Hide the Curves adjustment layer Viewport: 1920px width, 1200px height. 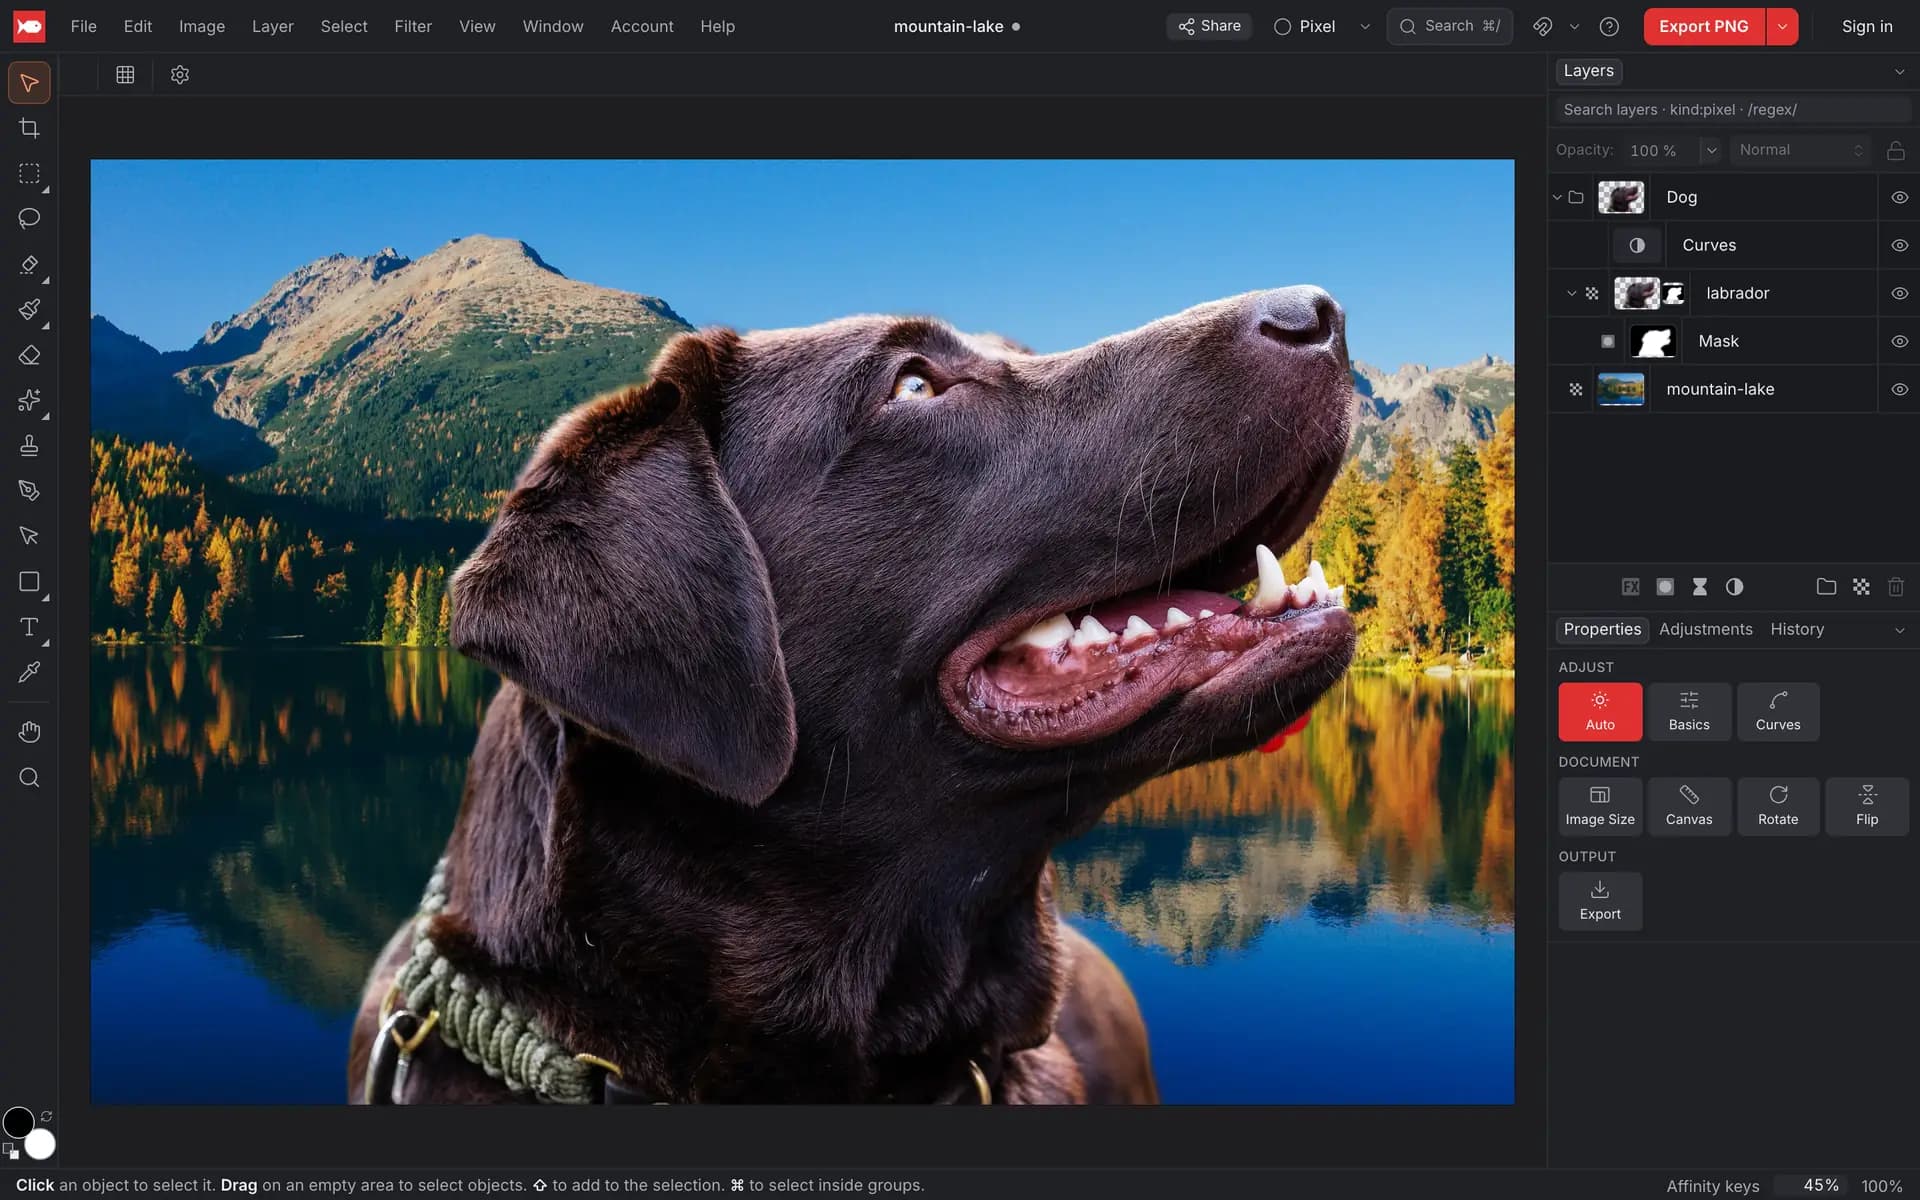pyautogui.click(x=1900, y=245)
